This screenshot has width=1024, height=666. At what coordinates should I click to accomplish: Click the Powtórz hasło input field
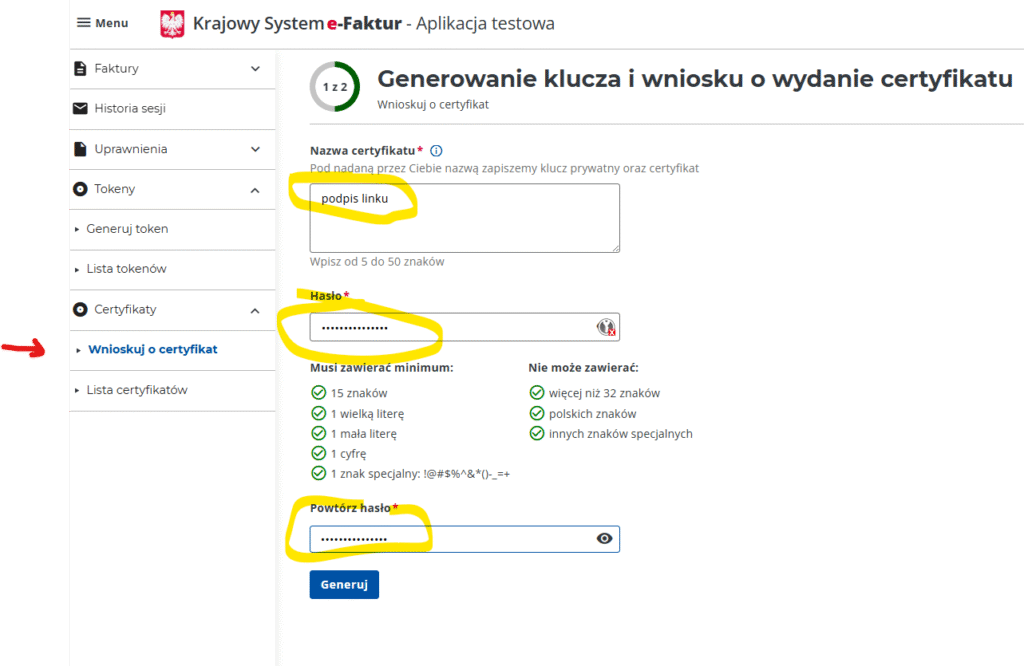click(450, 539)
